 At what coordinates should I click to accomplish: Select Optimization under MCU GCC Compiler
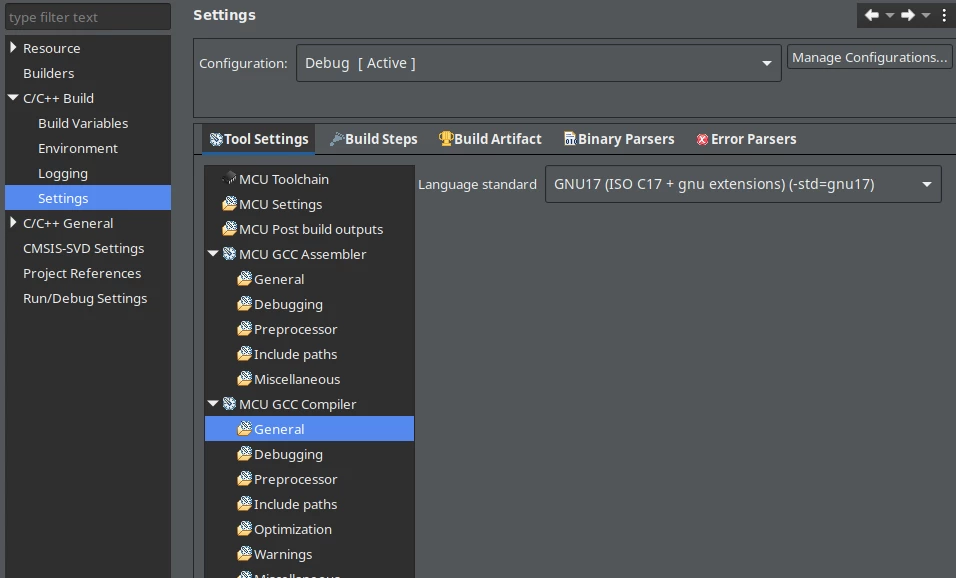[x=293, y=529]
